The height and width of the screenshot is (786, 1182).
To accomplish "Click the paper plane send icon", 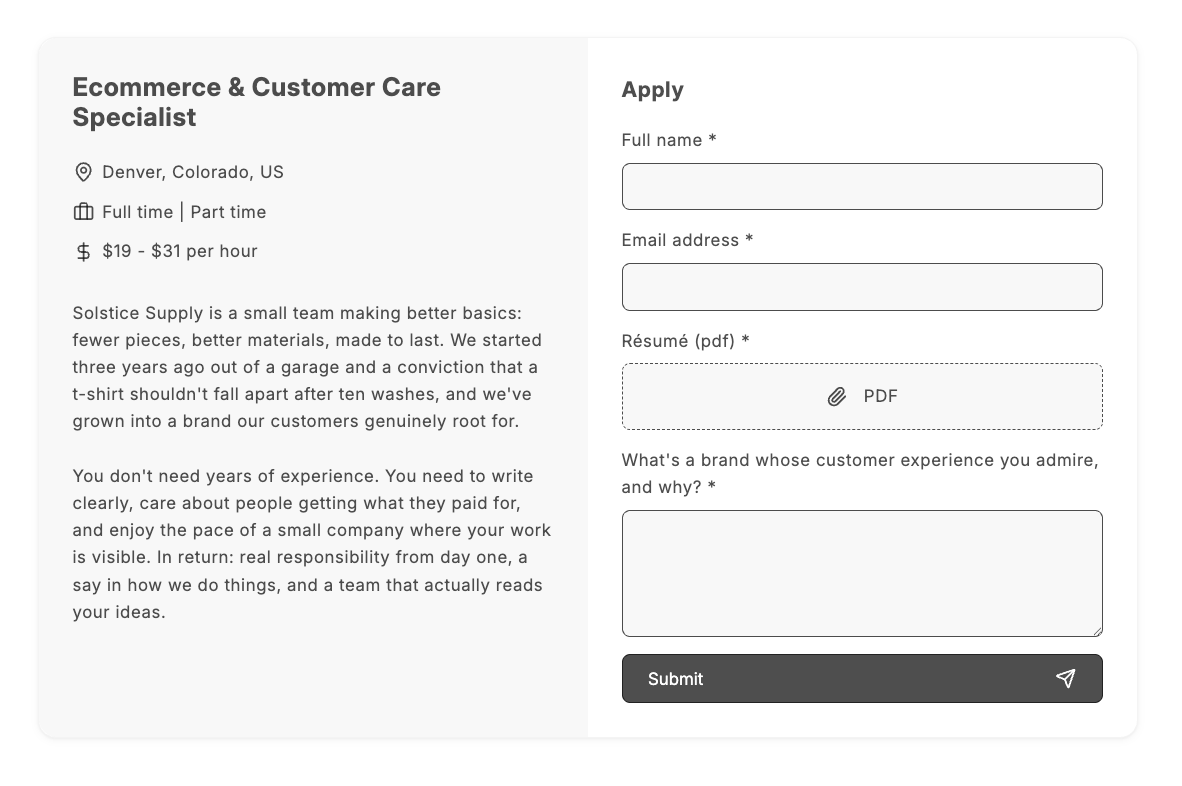I will 1065,678.
